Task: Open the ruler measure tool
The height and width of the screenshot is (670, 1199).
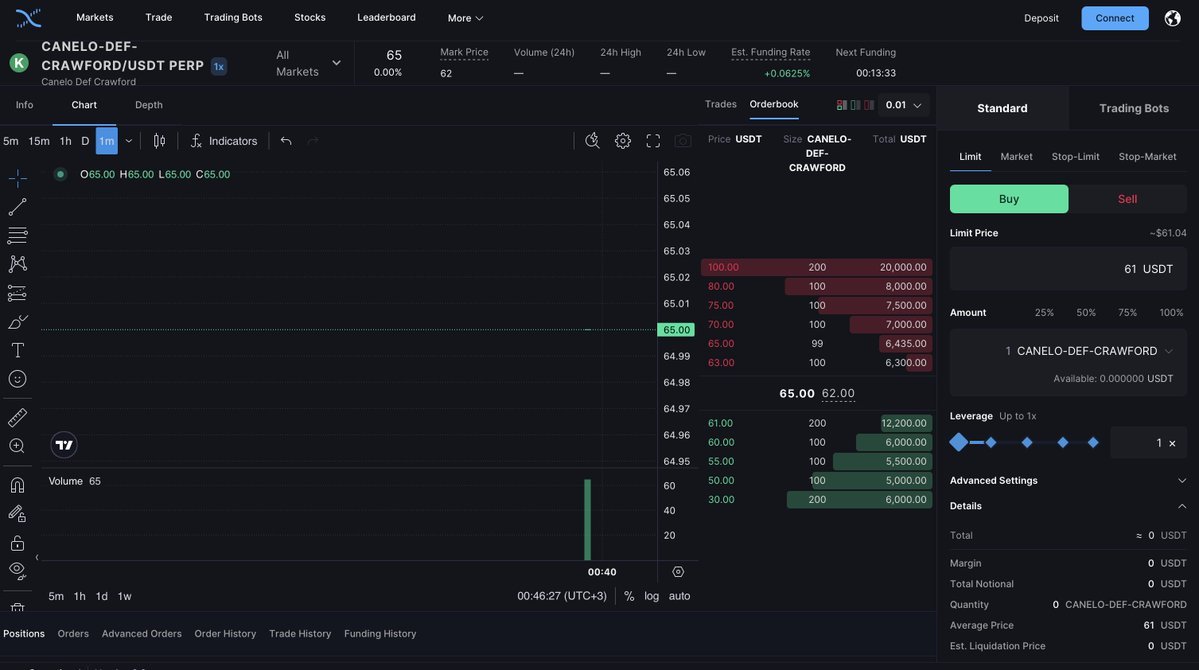Action: tap(17, 417)
